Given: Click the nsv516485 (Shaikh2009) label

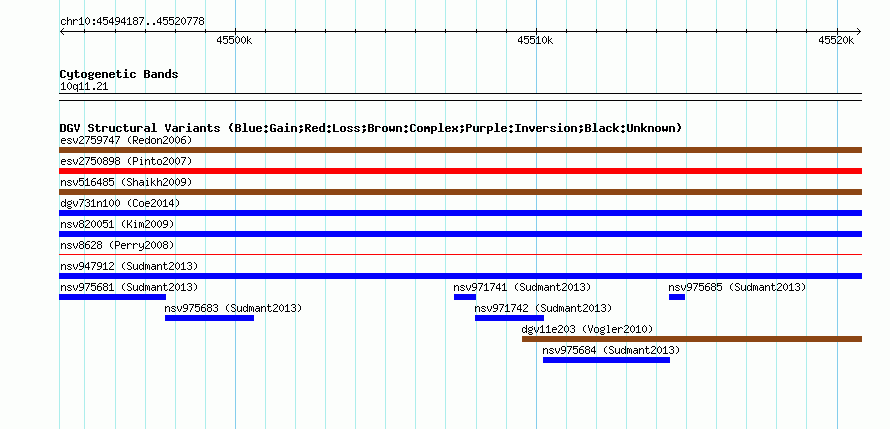Looking at the screenshot, I should tap(126, 182).
